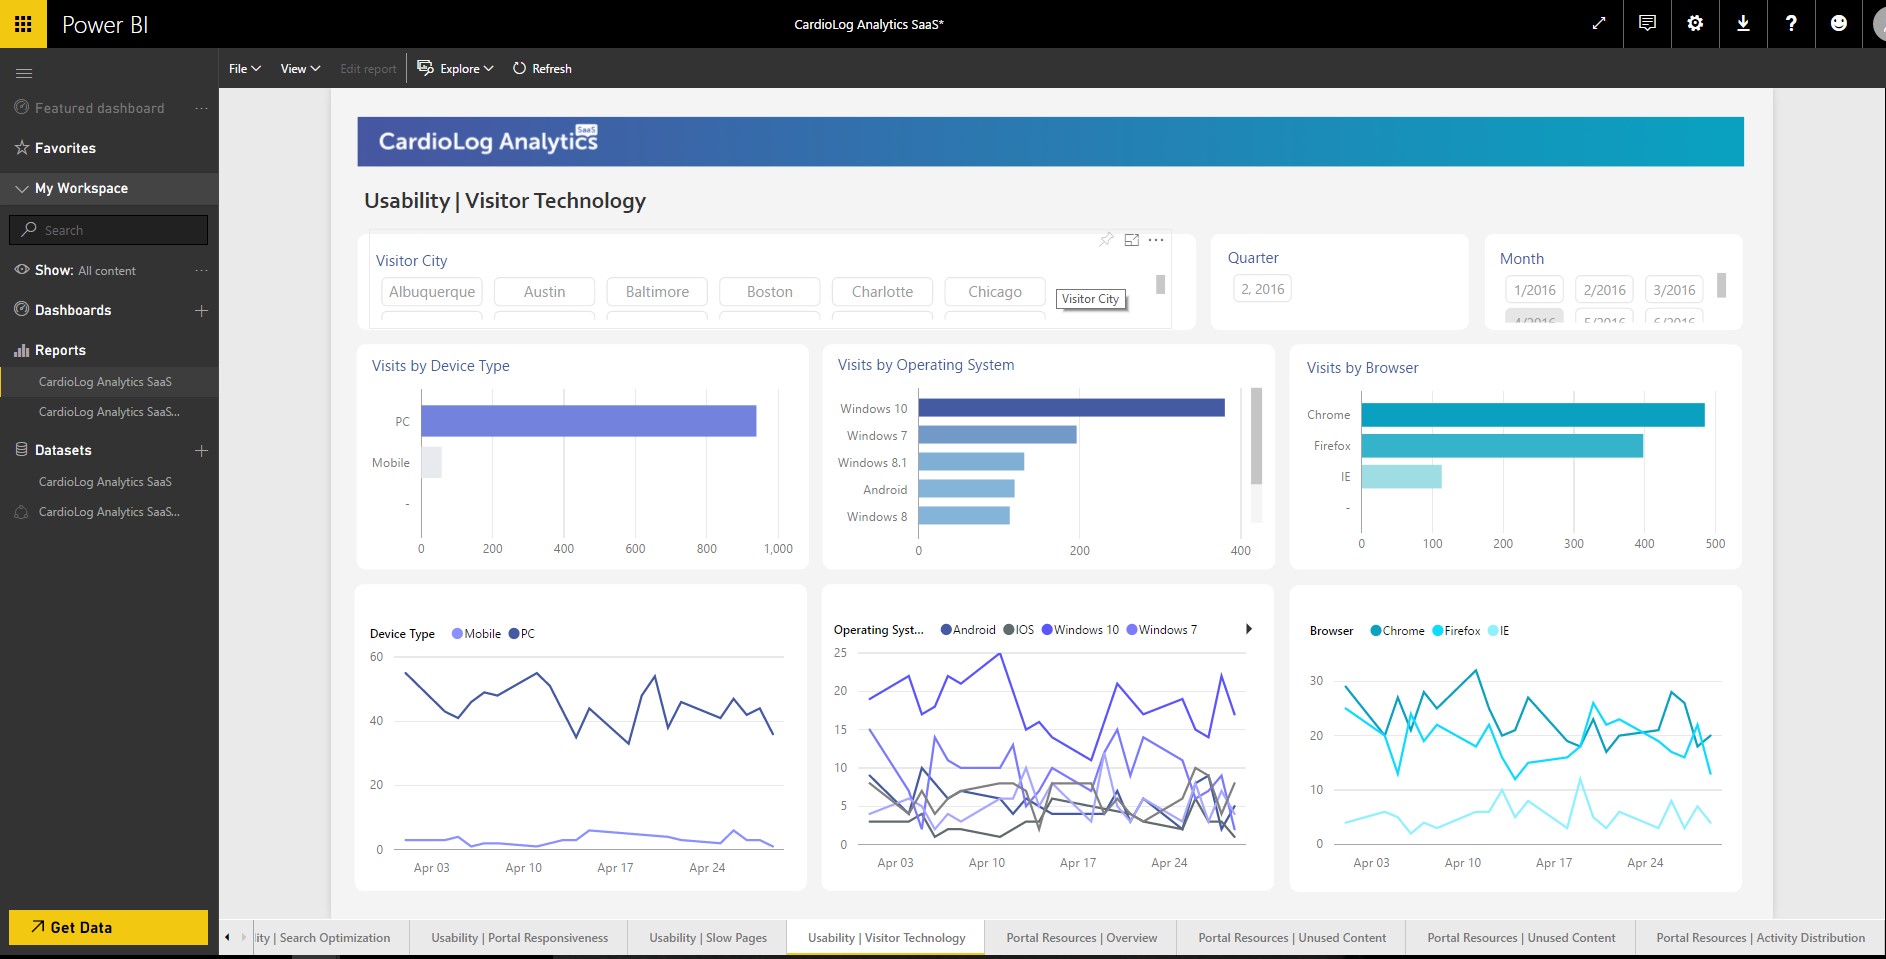Select Chicago in Visitor City slicer
The image size is (1886, 959).
point(995,292)
